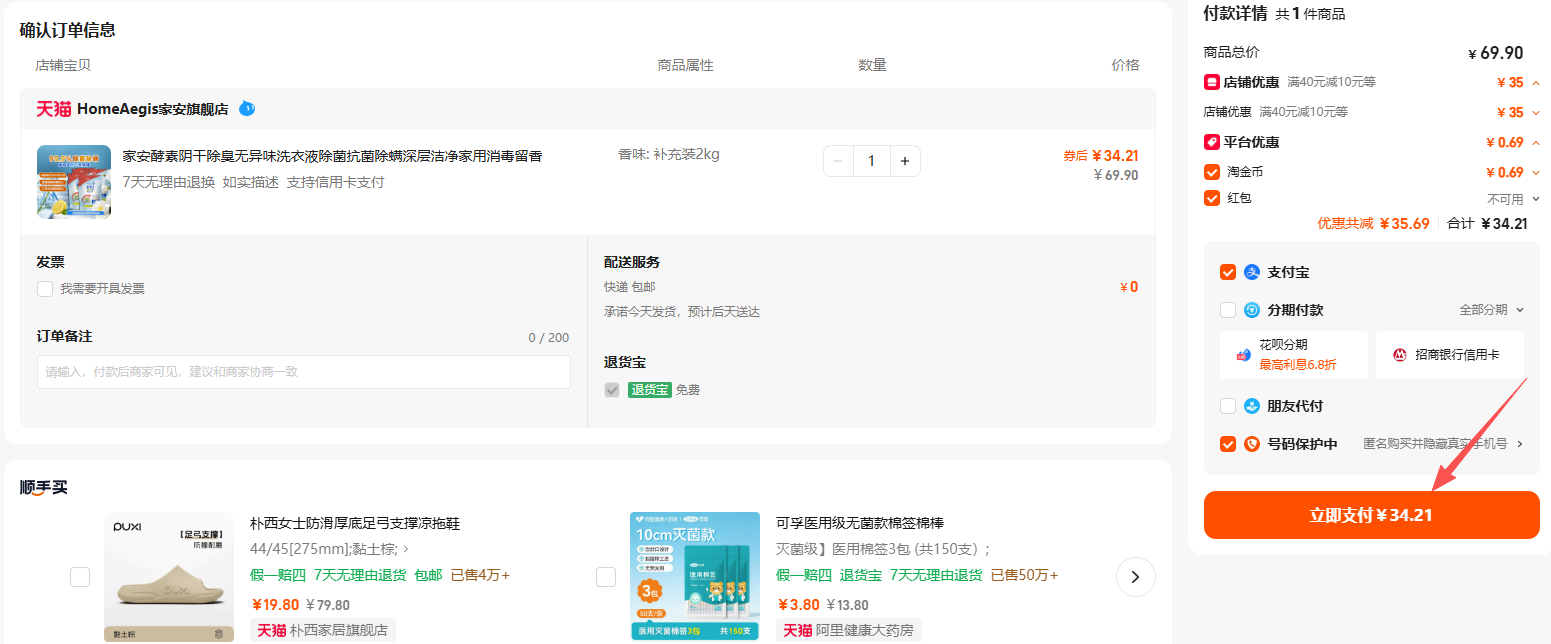The height and width of the screenshot is (644, 1551).
Task: Select the 朴西 slippers add-on checkbox
Action: pos(80,577)
